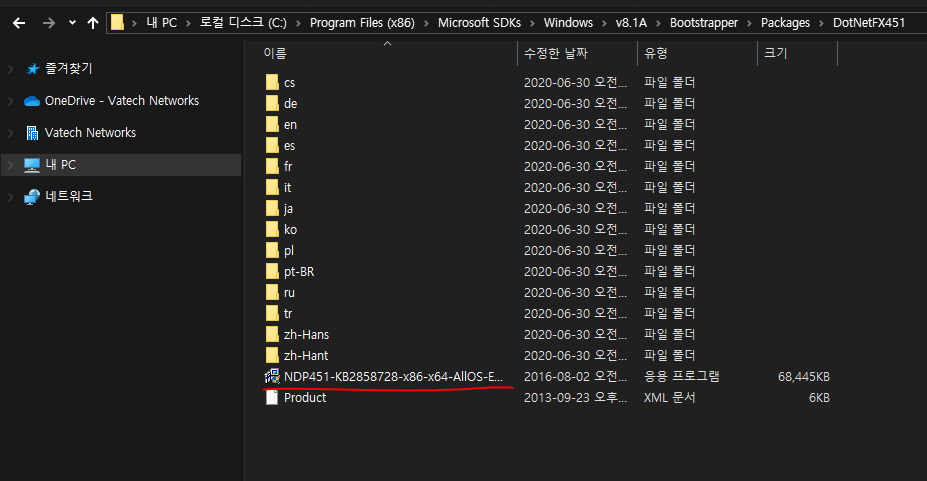Expand the OneDrive - Vatech Networks node
Viewport: 927px width, 481px height.
pos(10,101)
